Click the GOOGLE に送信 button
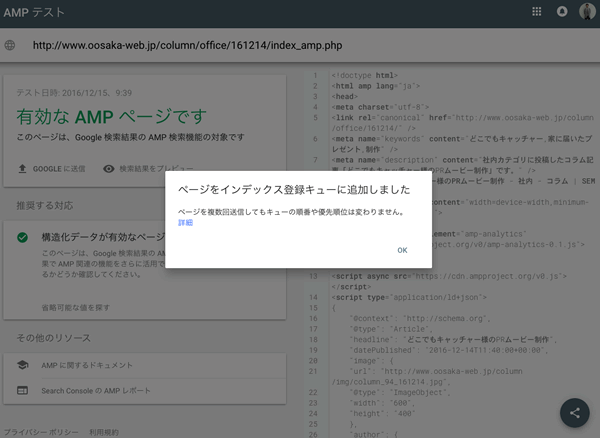Viewport: 600px width, 438px height. 52,169
